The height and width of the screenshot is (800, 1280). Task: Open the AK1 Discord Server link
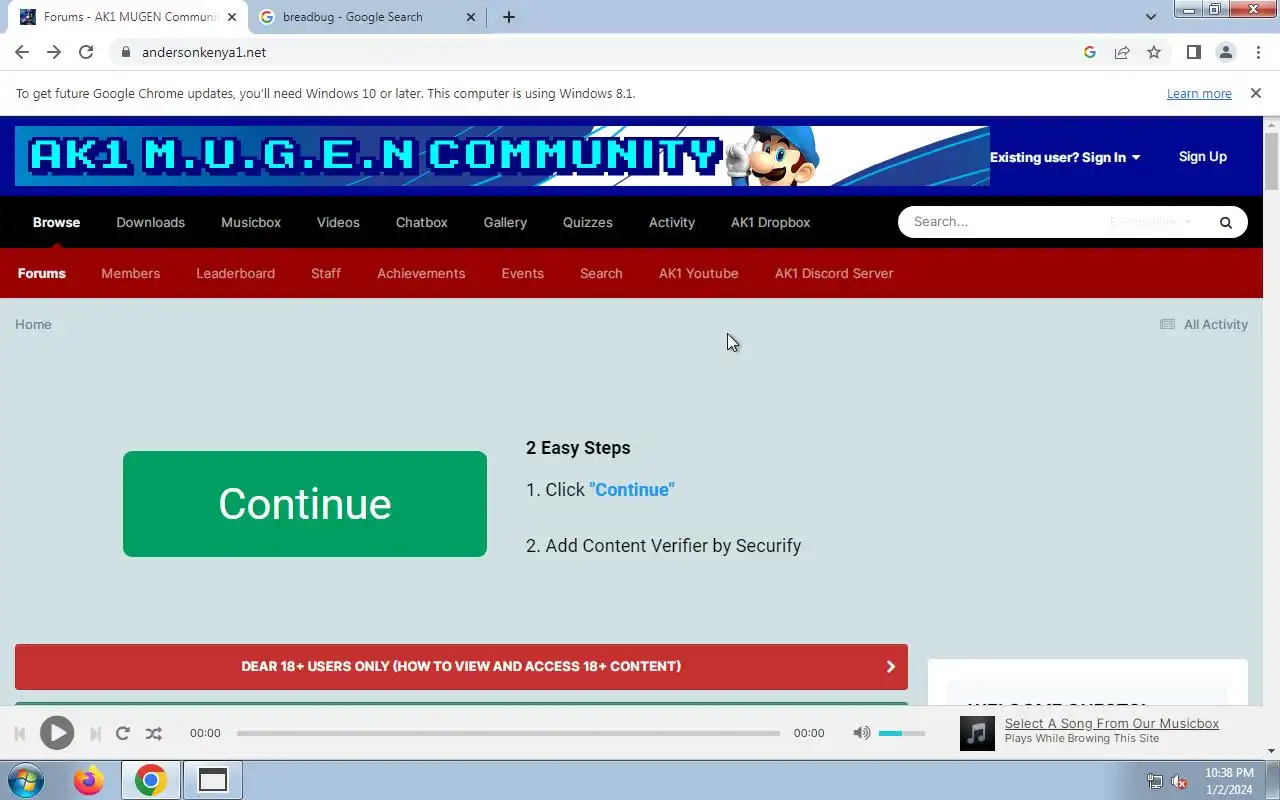click(x=834, y=273)
